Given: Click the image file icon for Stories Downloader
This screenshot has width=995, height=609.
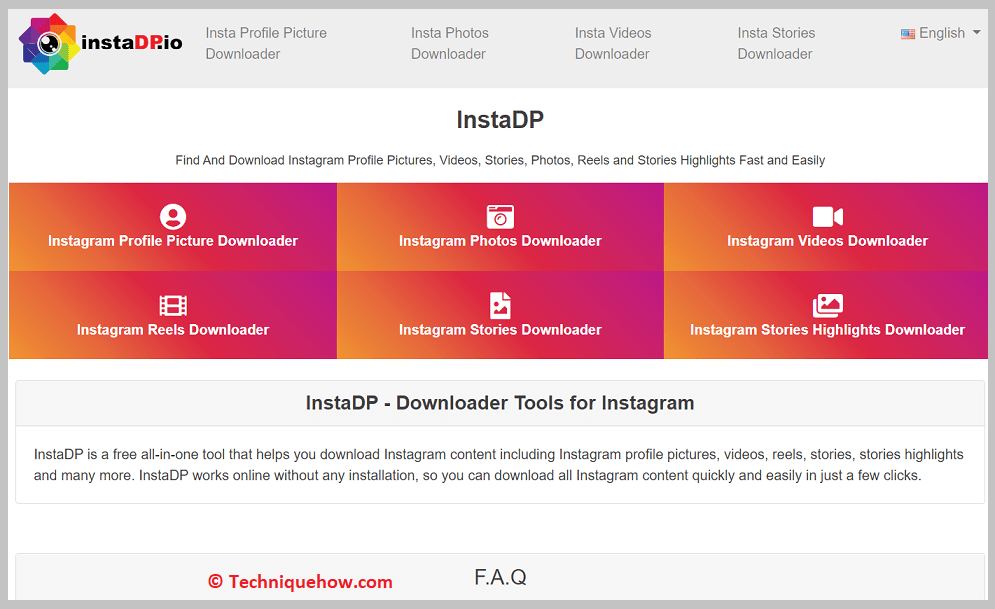Looking at the screenshot, I should tap(500, 305).
